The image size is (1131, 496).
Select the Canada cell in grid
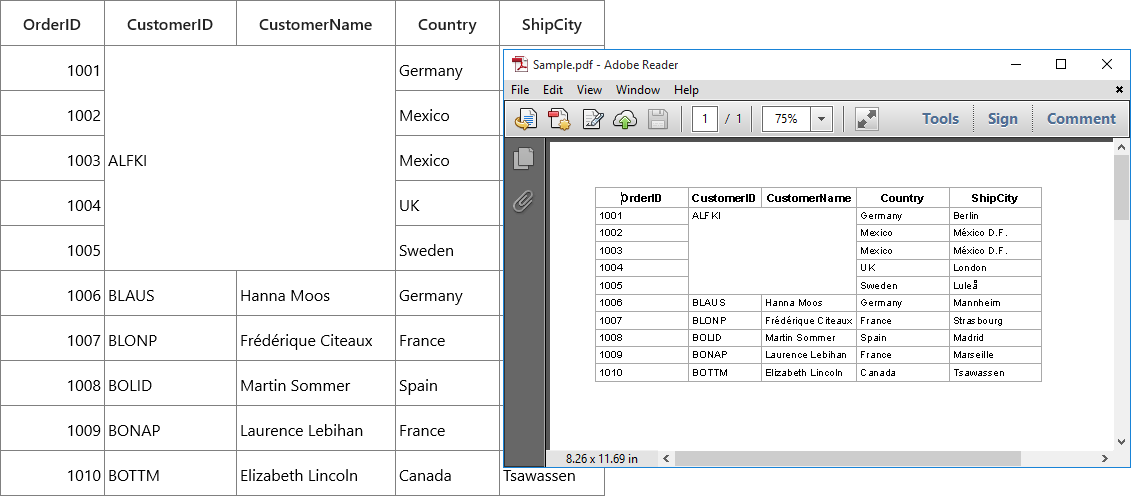click(x=447, y=474)
